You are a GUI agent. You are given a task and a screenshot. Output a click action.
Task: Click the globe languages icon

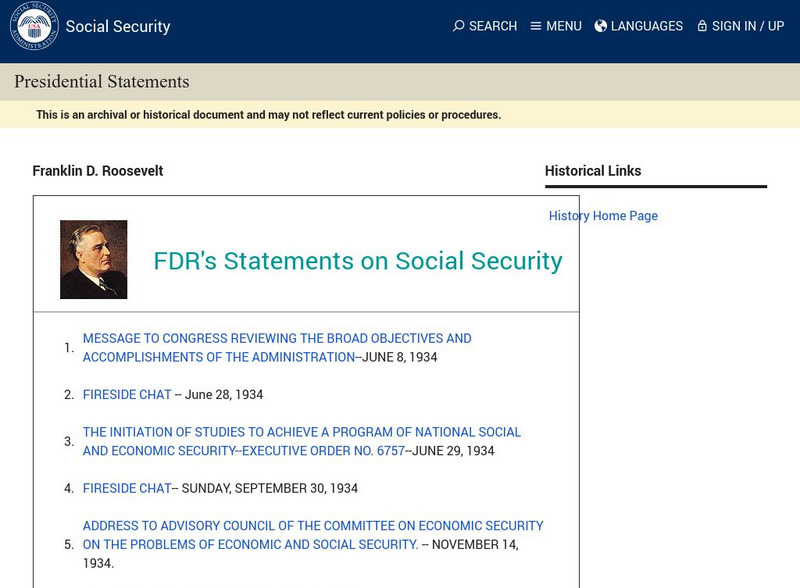coord(601,26)
